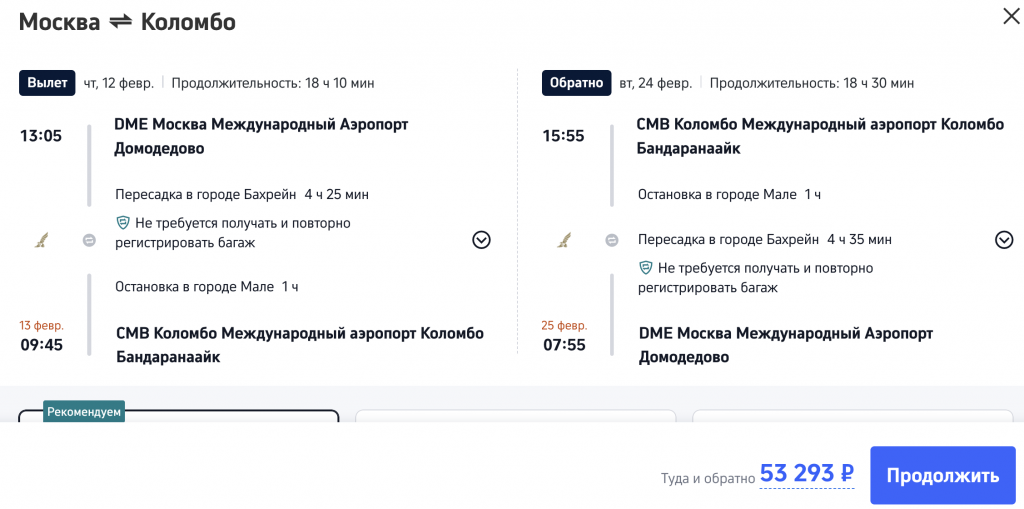Screen dimensions: 1024x509
Task: Select the Вылет label
Action: (x=48, y=83)
